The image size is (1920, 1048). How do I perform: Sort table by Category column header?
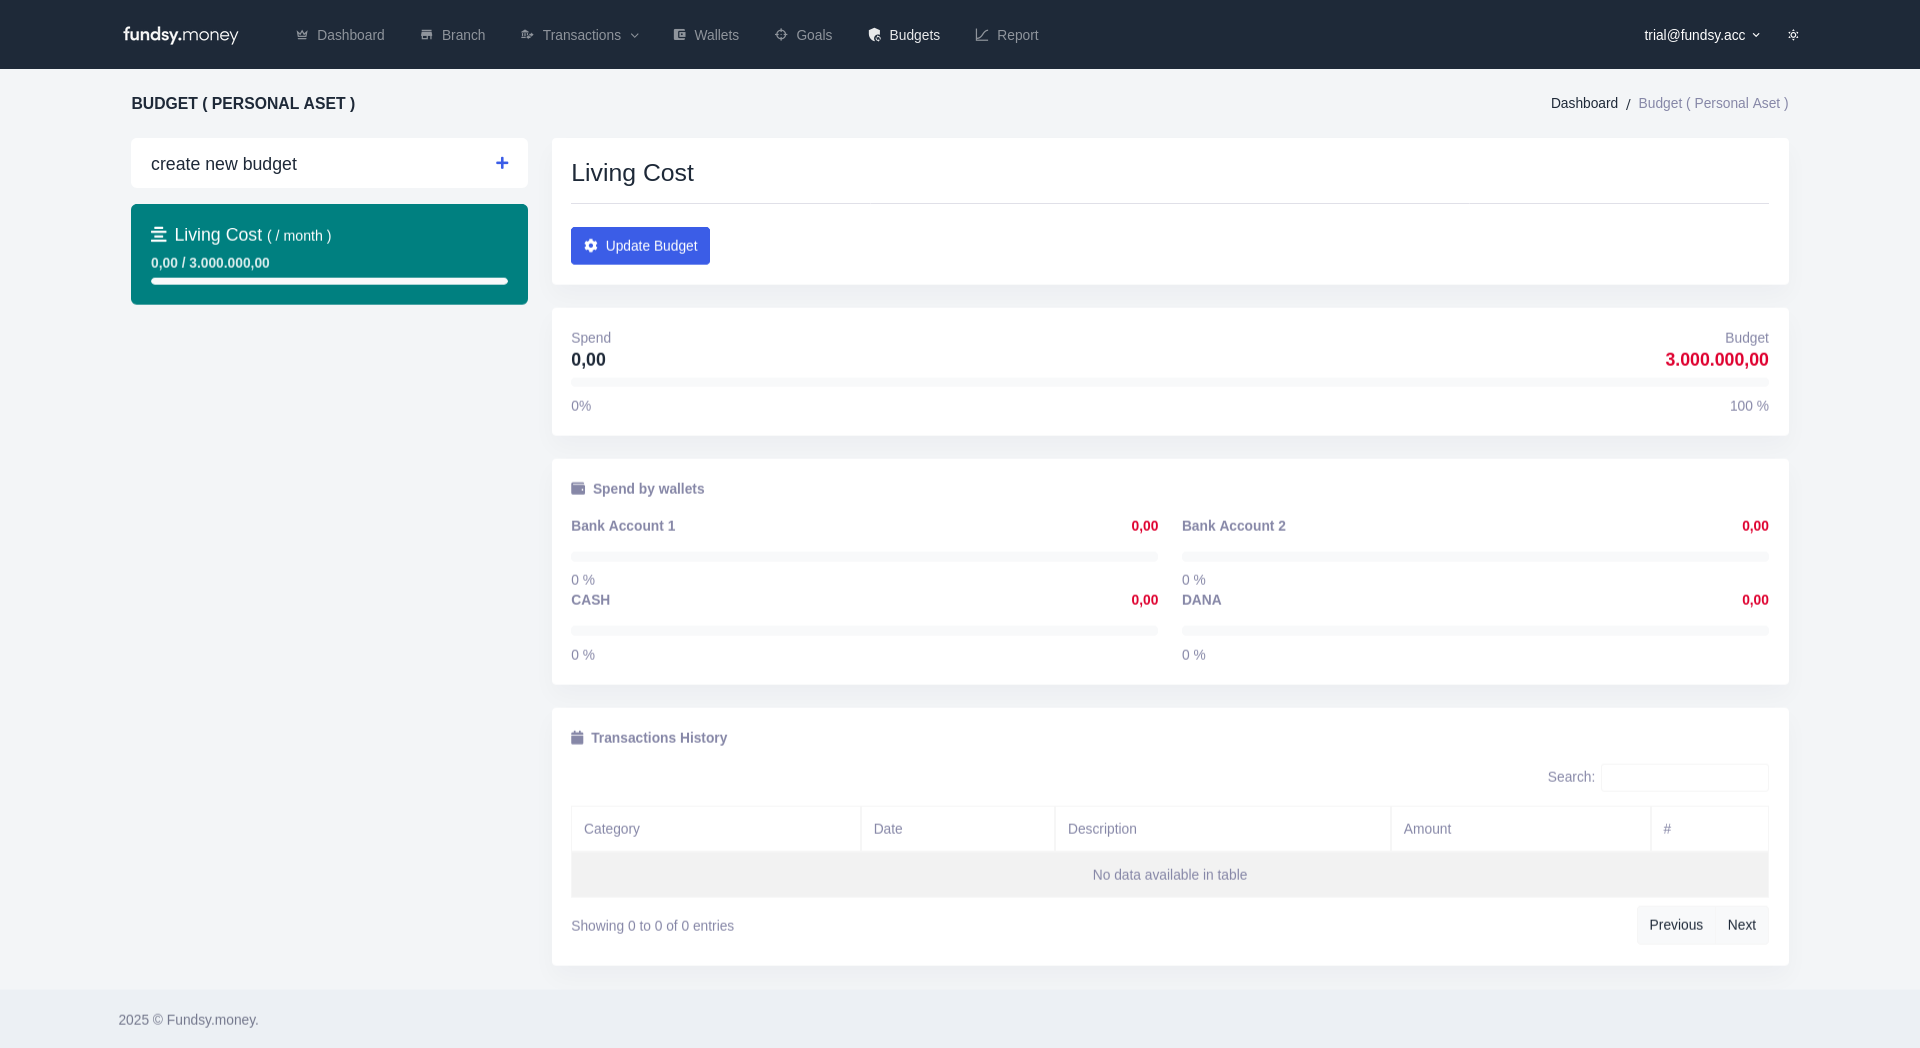[715, 829]
